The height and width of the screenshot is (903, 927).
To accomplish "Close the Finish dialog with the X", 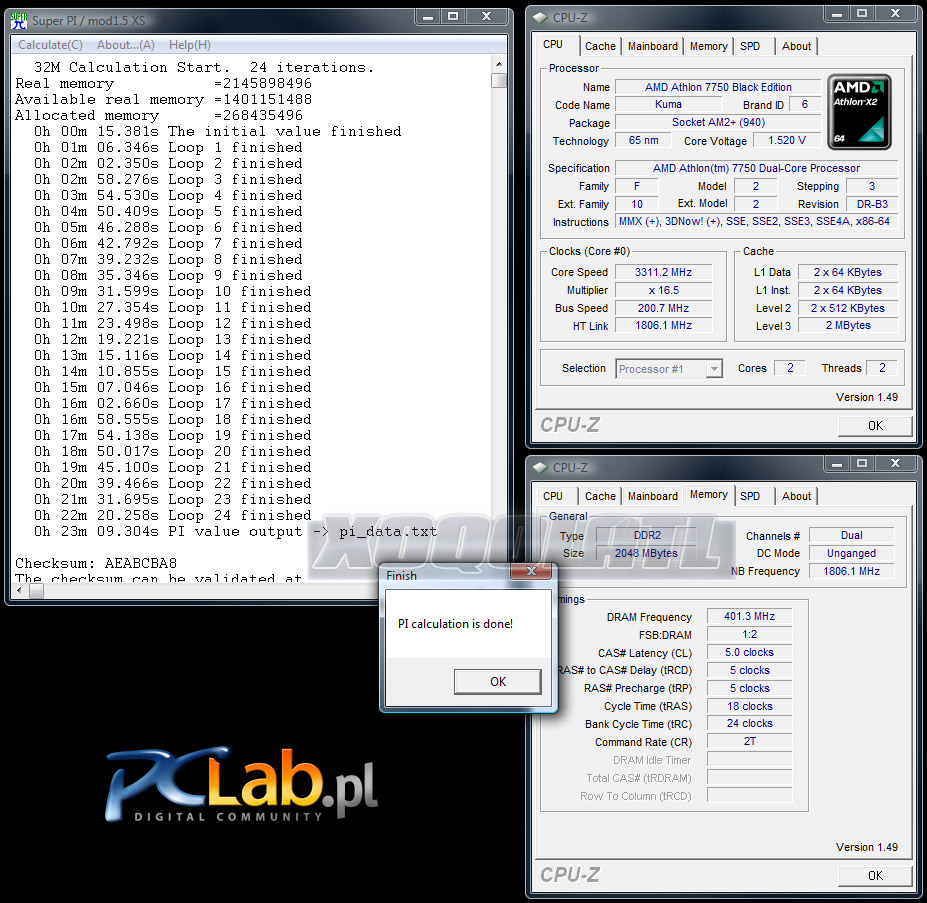I will point(531,571).
